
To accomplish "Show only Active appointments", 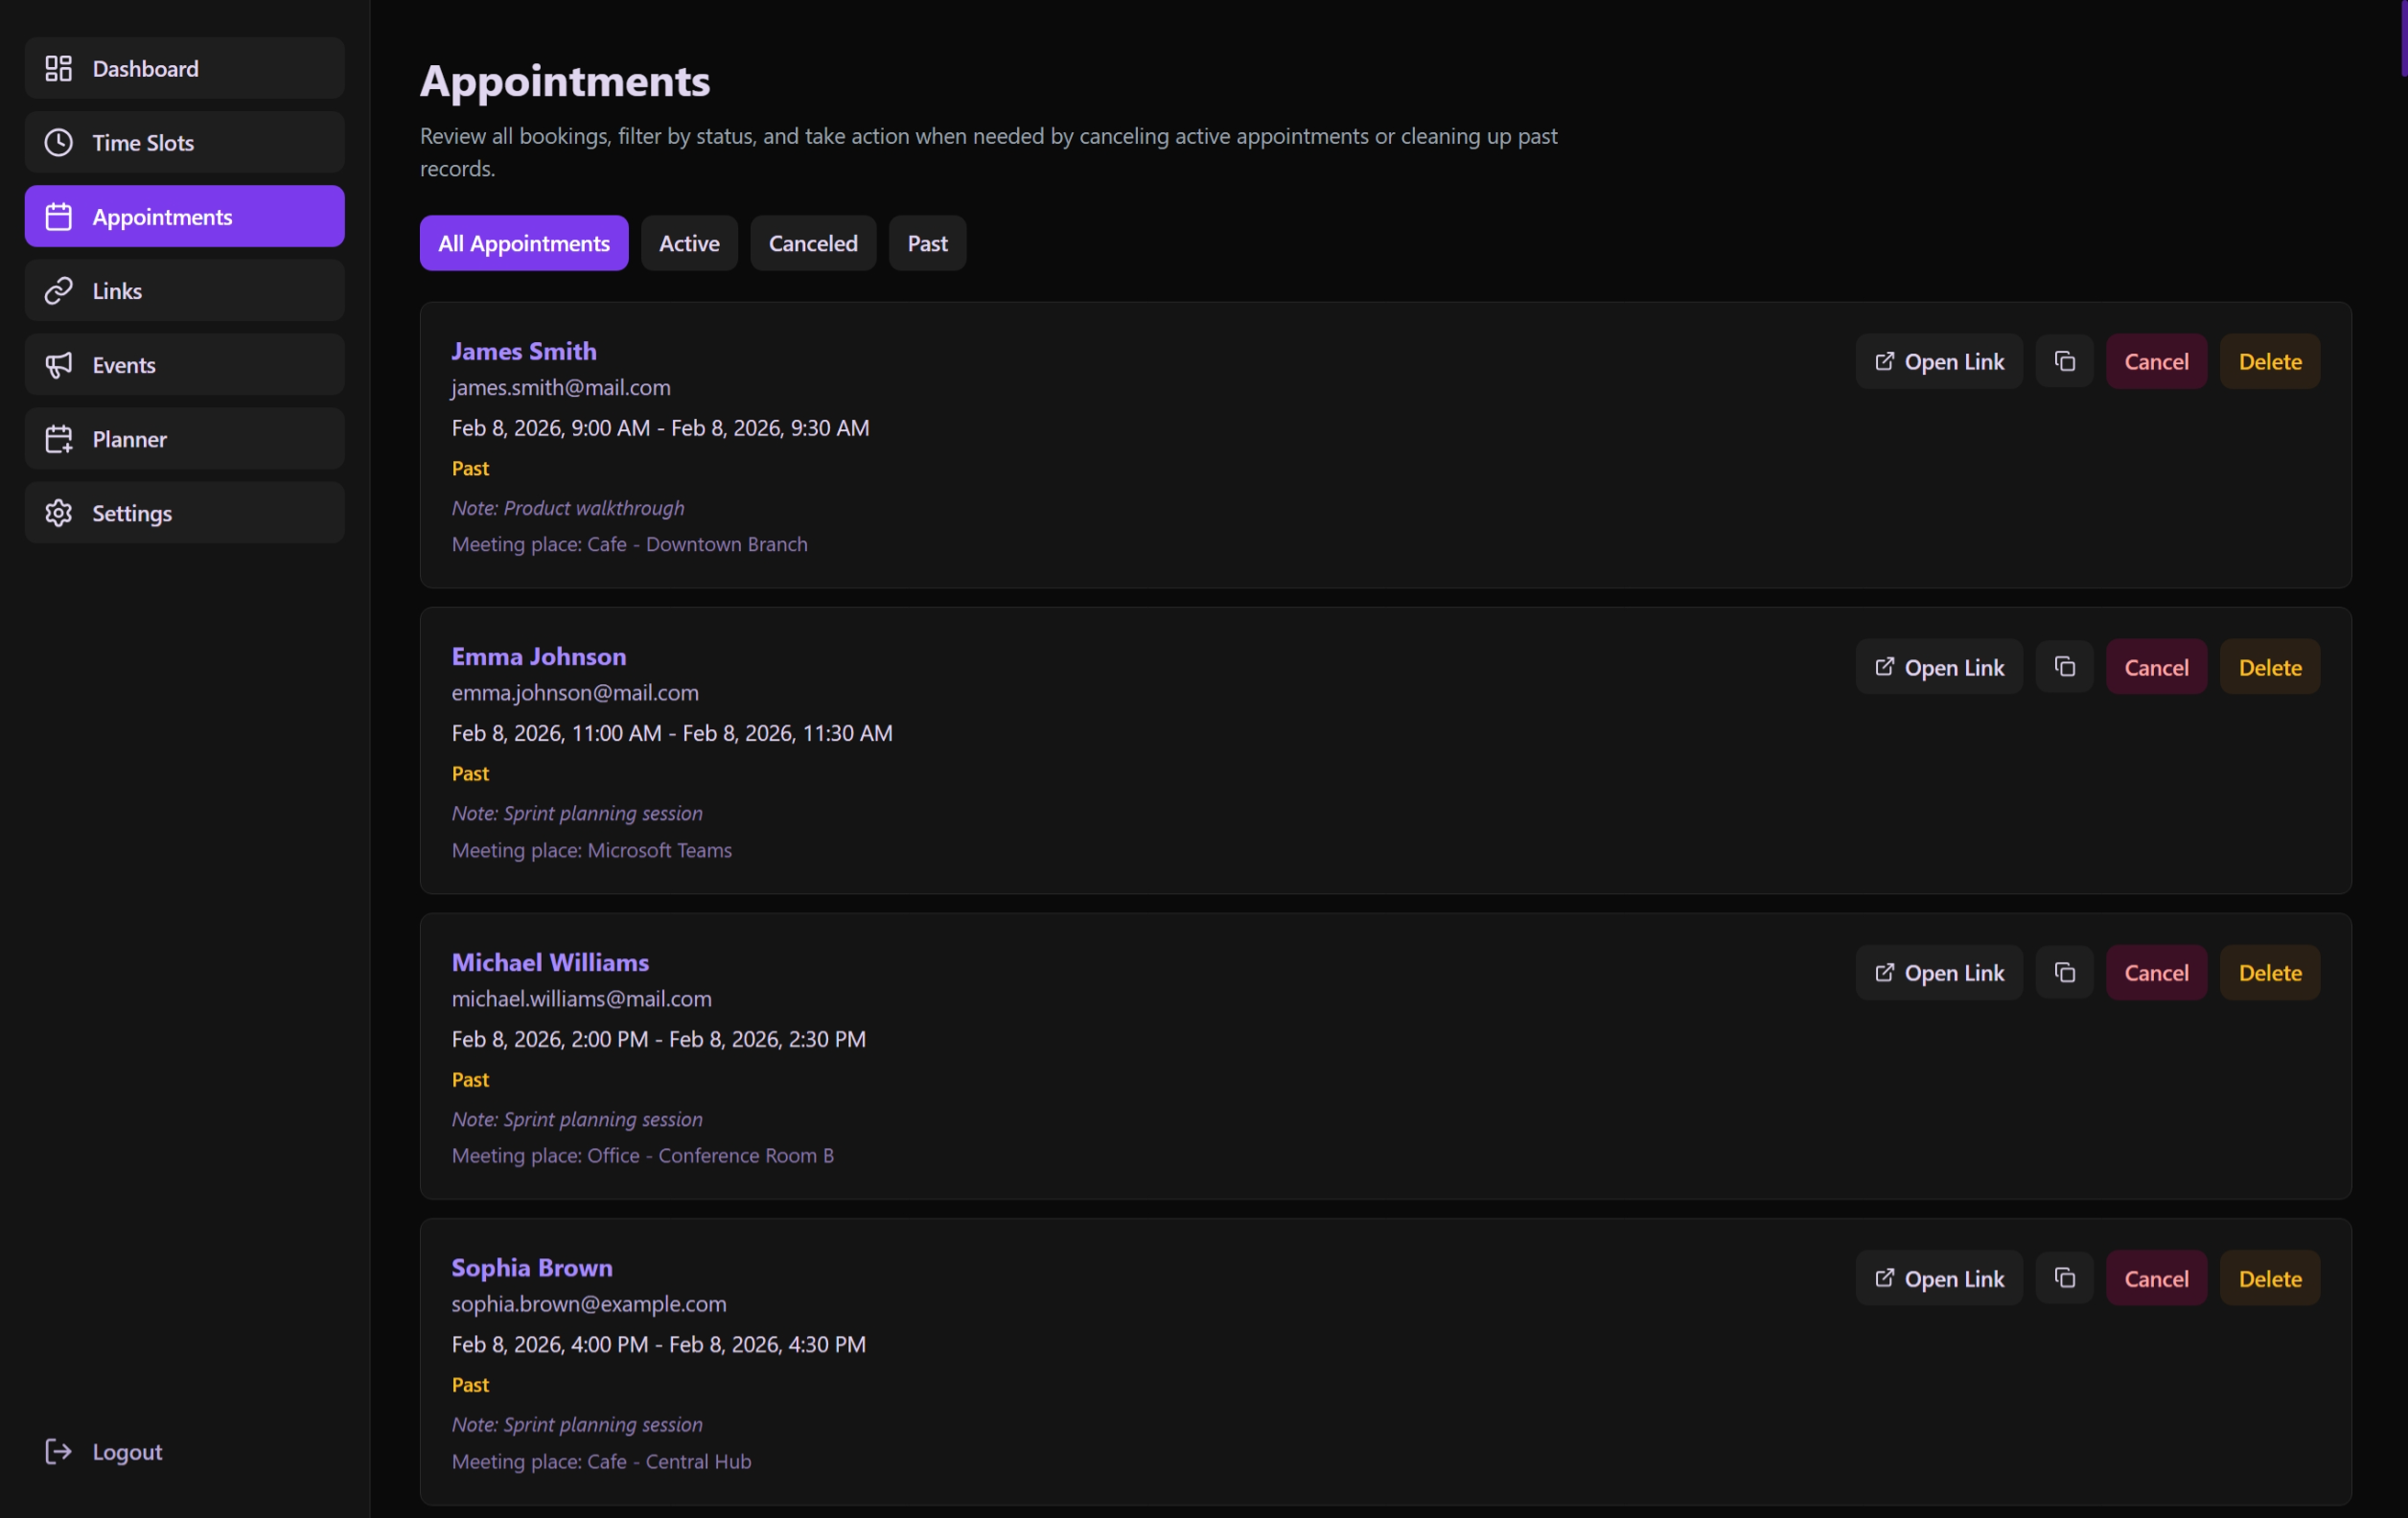I will coord(689,243).
